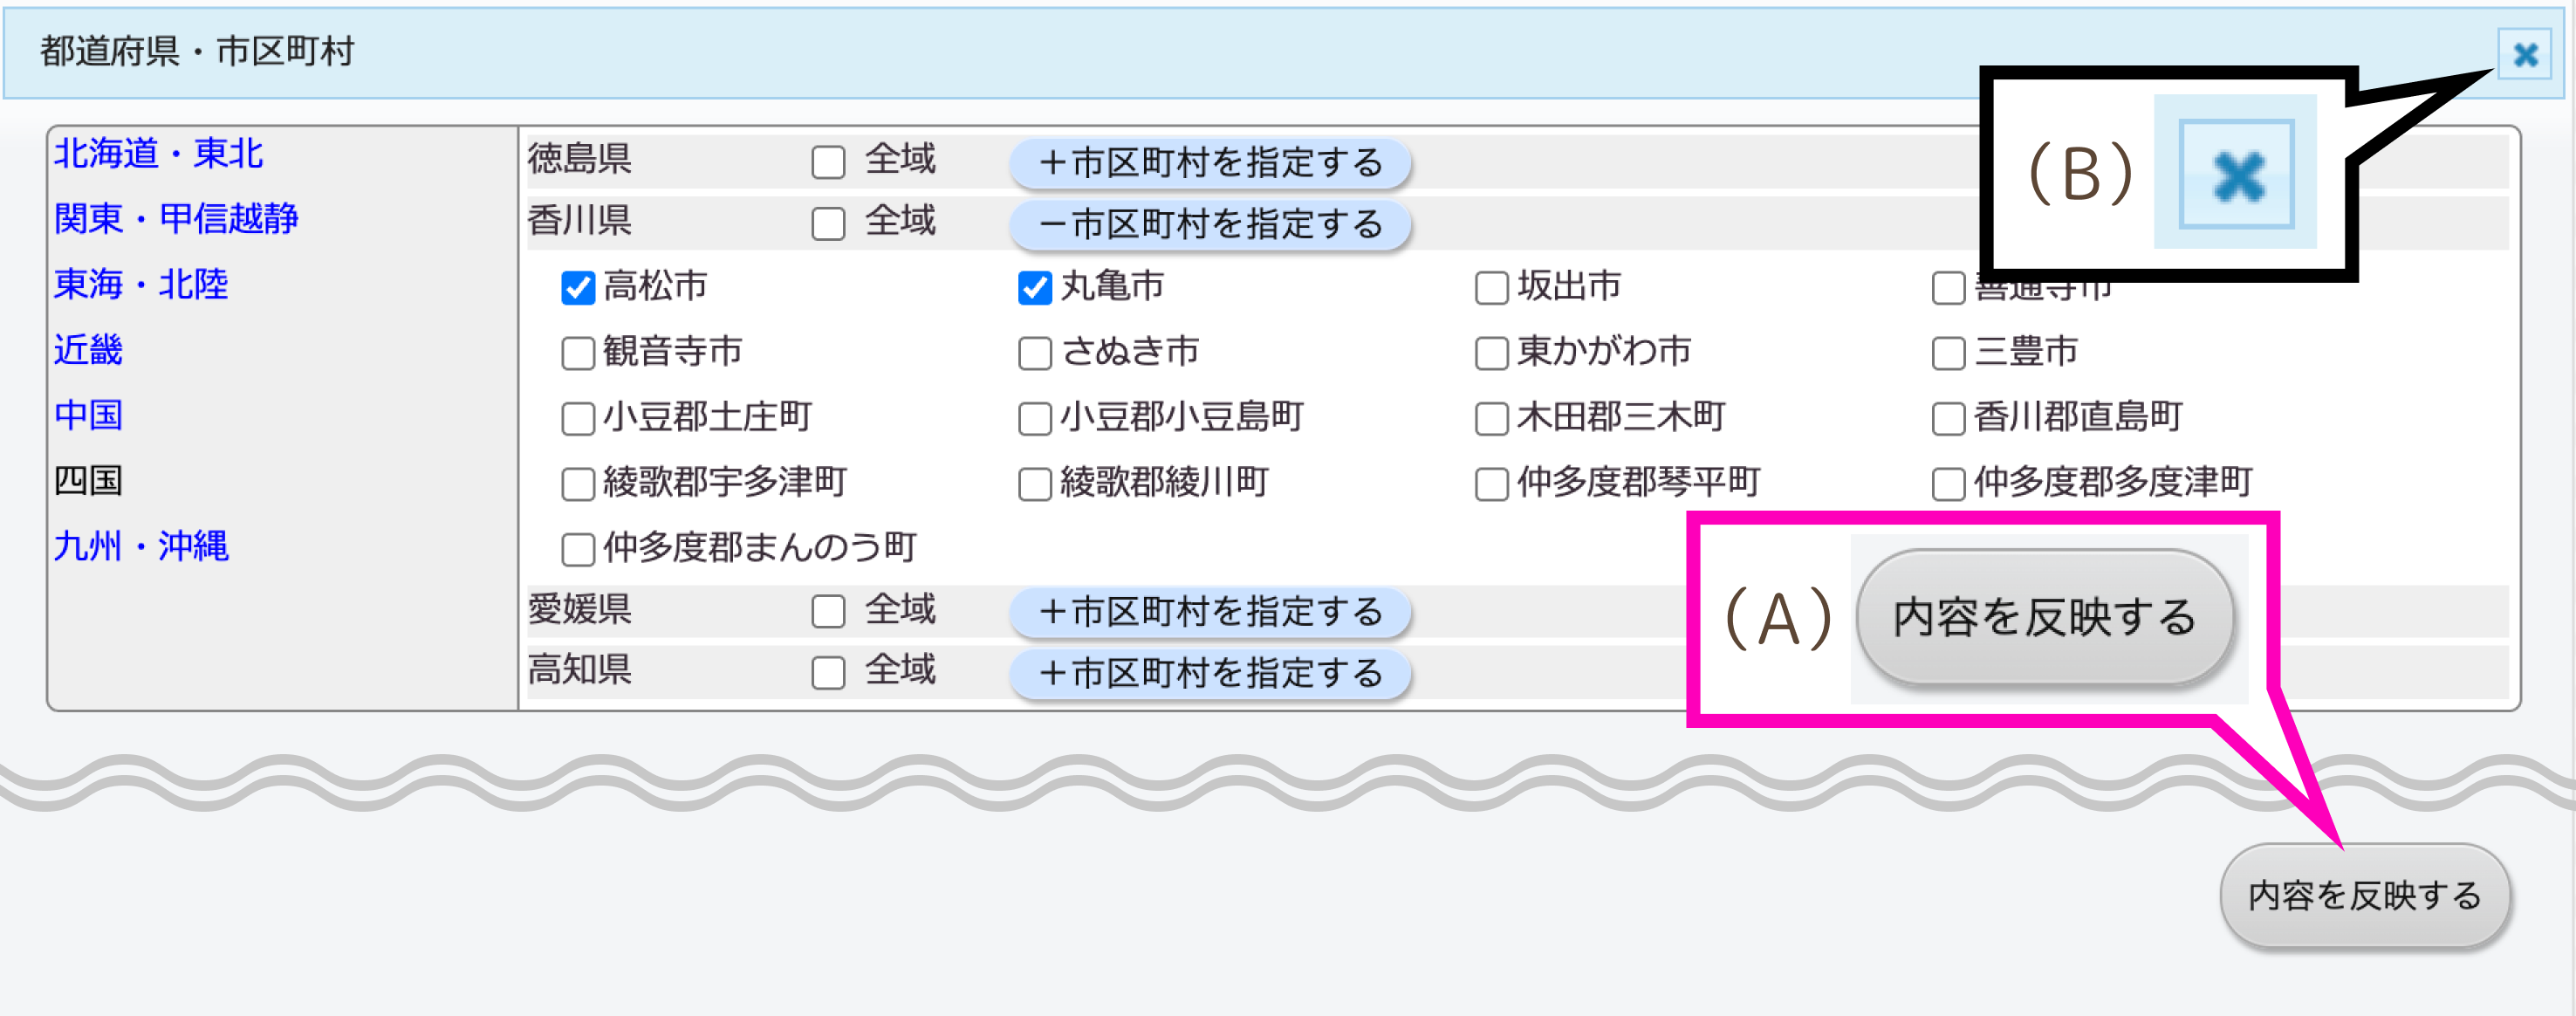Check the 観音寺市 checkbox

(578, 353)
